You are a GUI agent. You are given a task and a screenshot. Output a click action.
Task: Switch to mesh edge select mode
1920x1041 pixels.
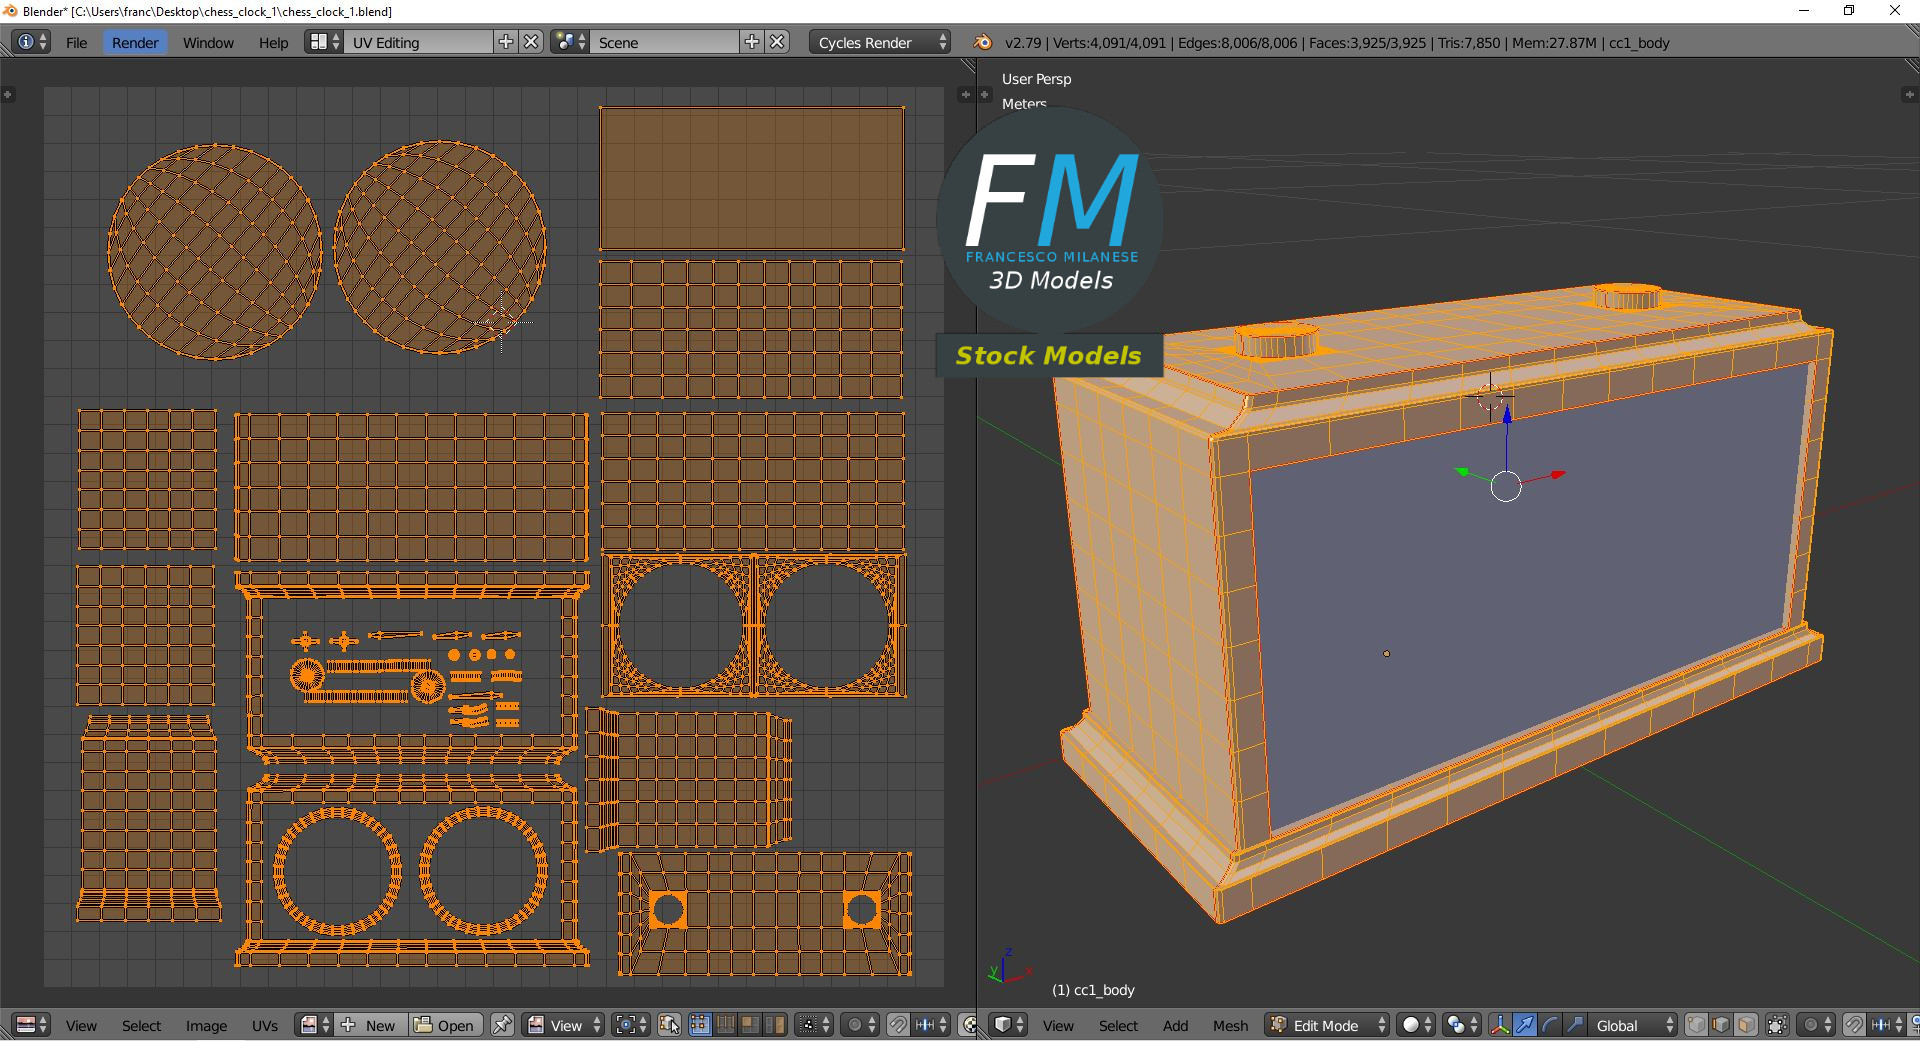[x=1721, y=1025]
